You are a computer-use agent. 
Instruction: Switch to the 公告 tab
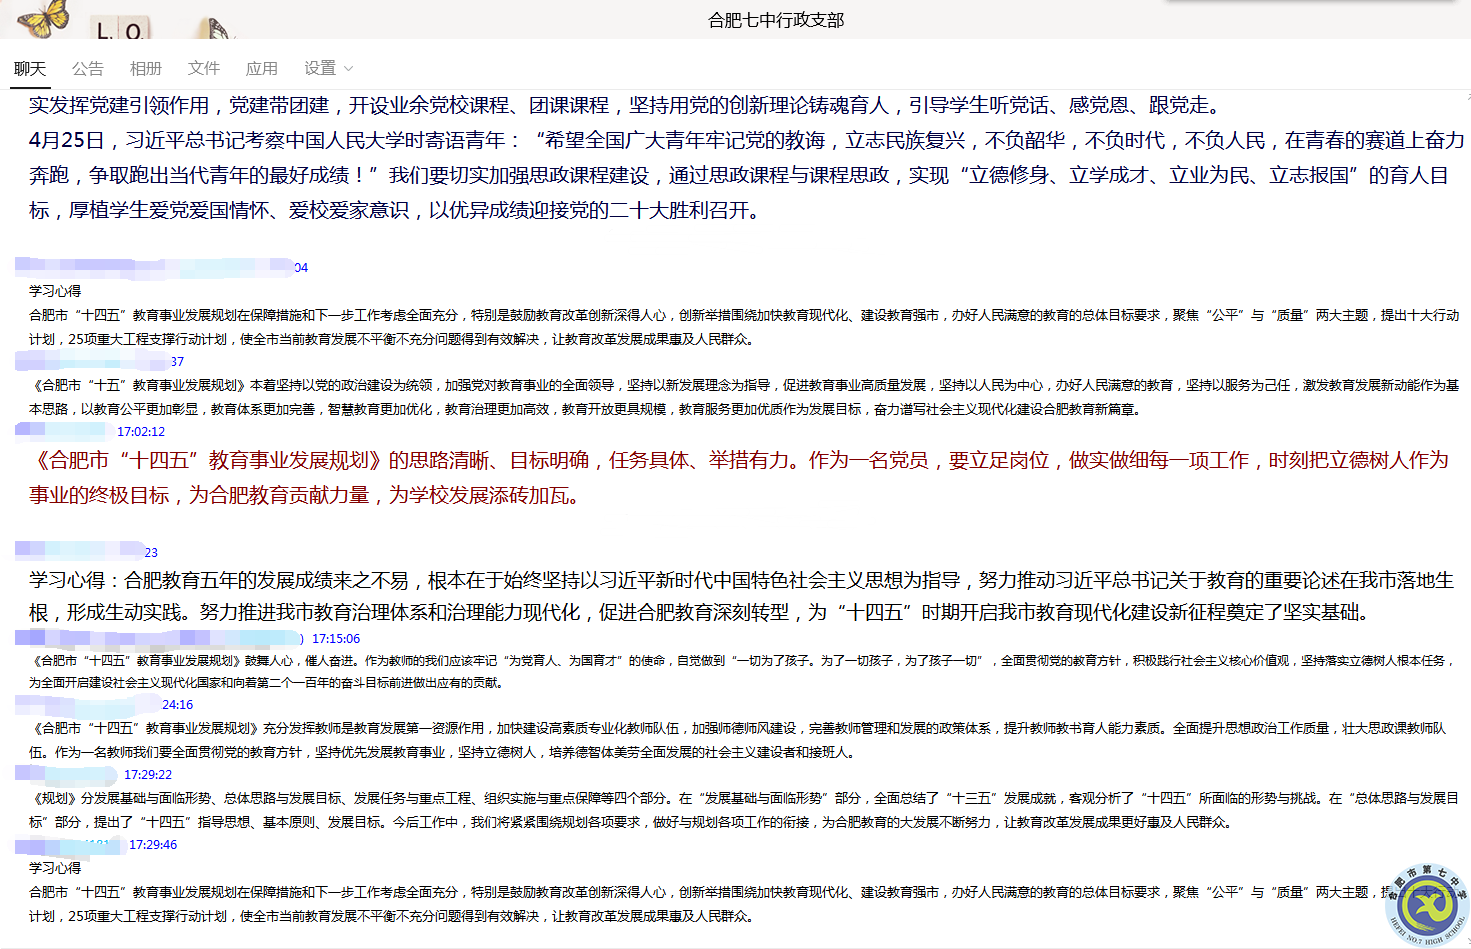pos(88,68)
